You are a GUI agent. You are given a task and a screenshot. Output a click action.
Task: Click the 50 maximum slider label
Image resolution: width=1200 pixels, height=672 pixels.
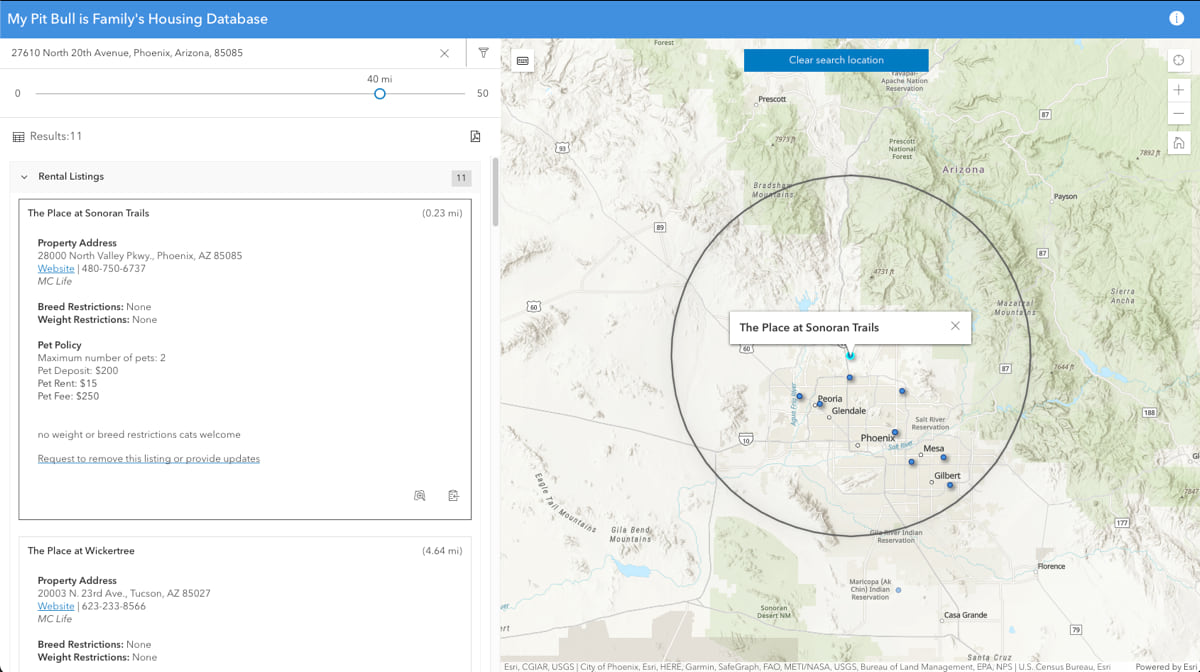coord(483,94)
